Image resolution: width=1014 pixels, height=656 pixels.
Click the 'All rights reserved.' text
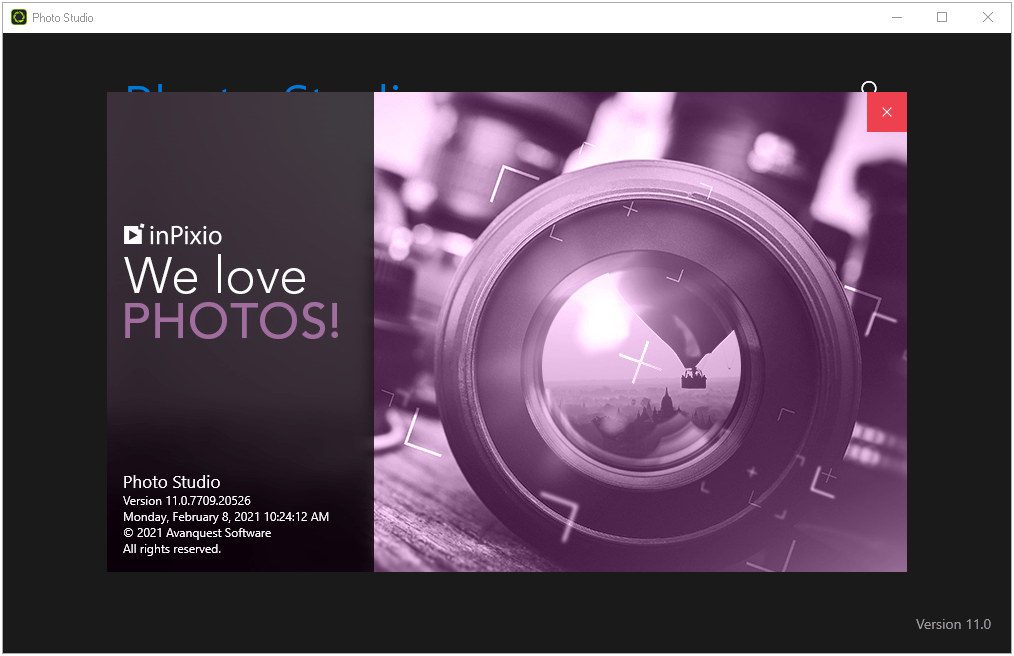coord(172,549)
